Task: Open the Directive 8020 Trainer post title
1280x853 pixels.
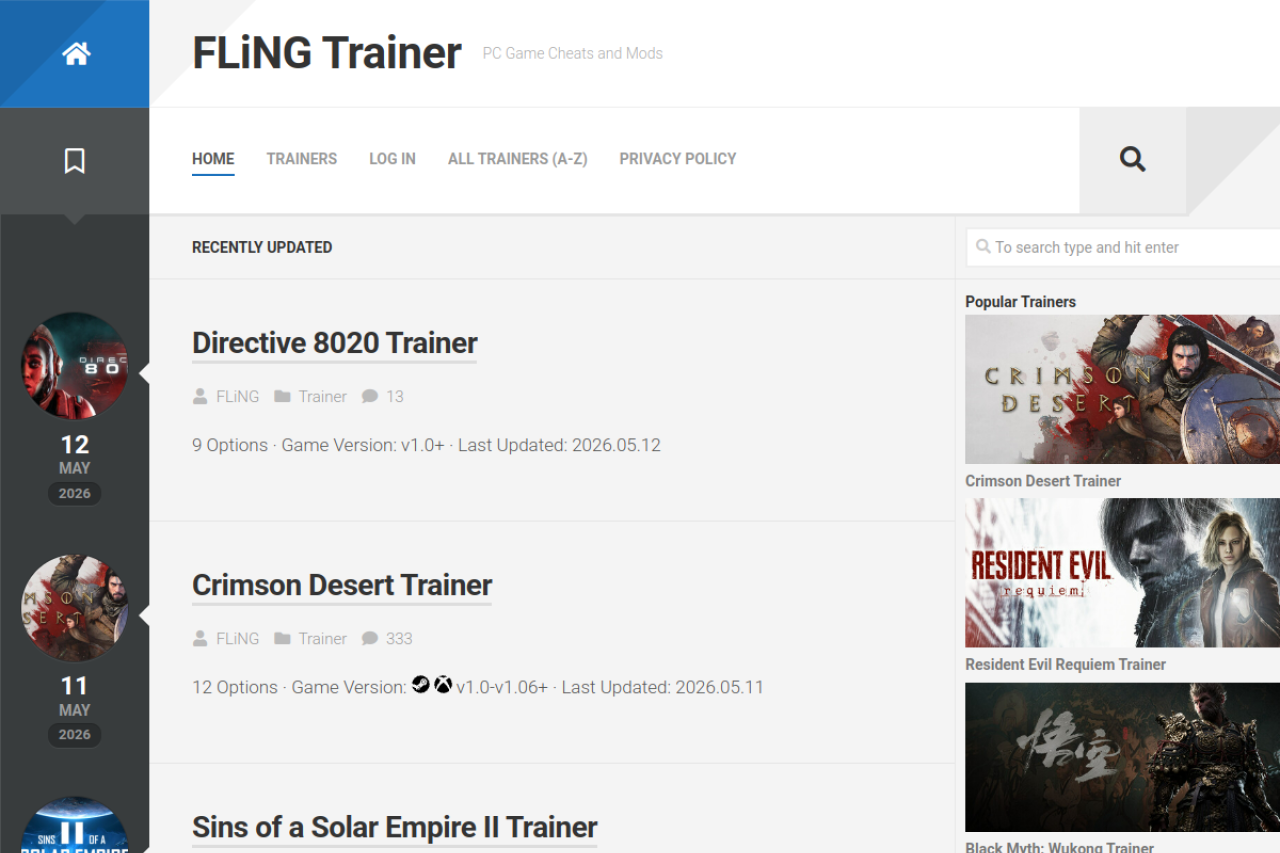Action: point(335,343)
